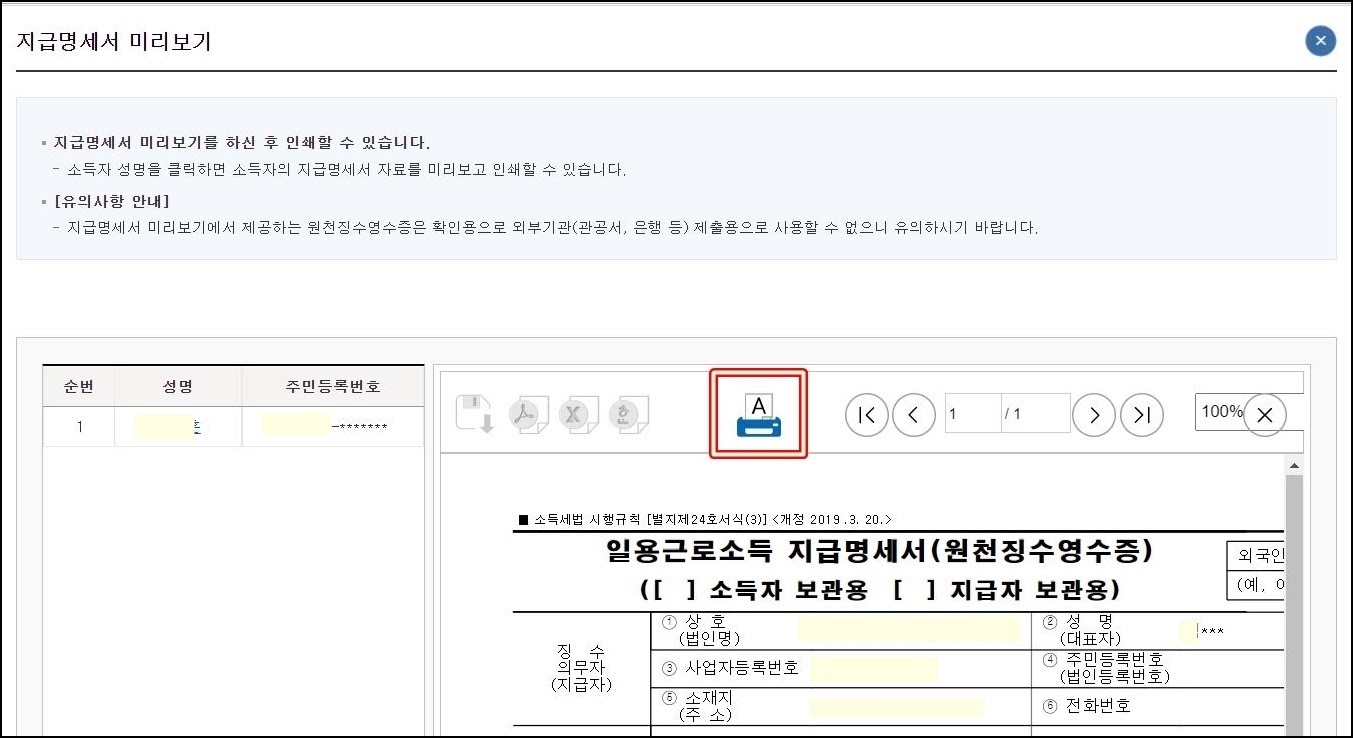Print the 지급명세서 with printer icon

(758, 414)
